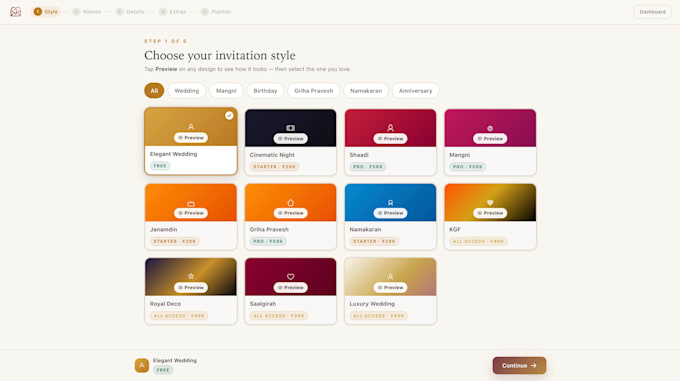Click the film icon on Cinematic Night card

point(291,128)
